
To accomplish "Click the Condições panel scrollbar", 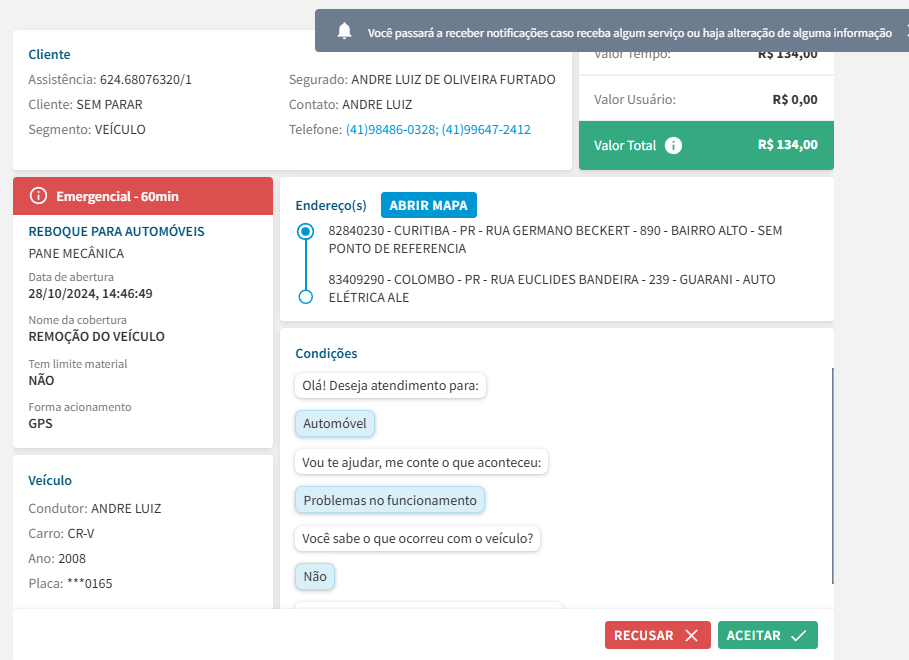I will pos(832,476).
